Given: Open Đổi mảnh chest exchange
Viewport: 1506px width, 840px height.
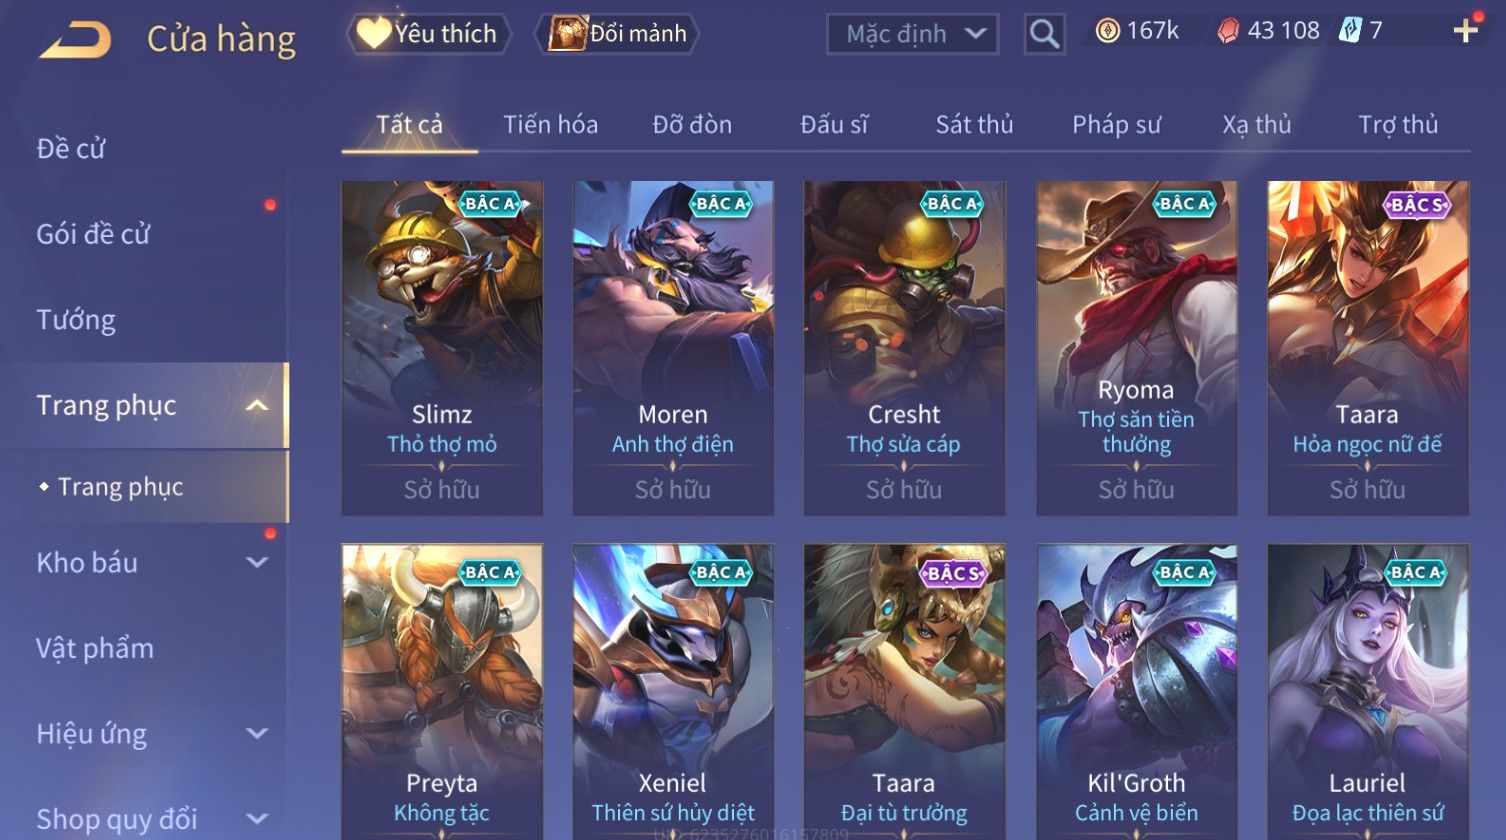Looking at the screenshot, I should click(x=617, y=34).
